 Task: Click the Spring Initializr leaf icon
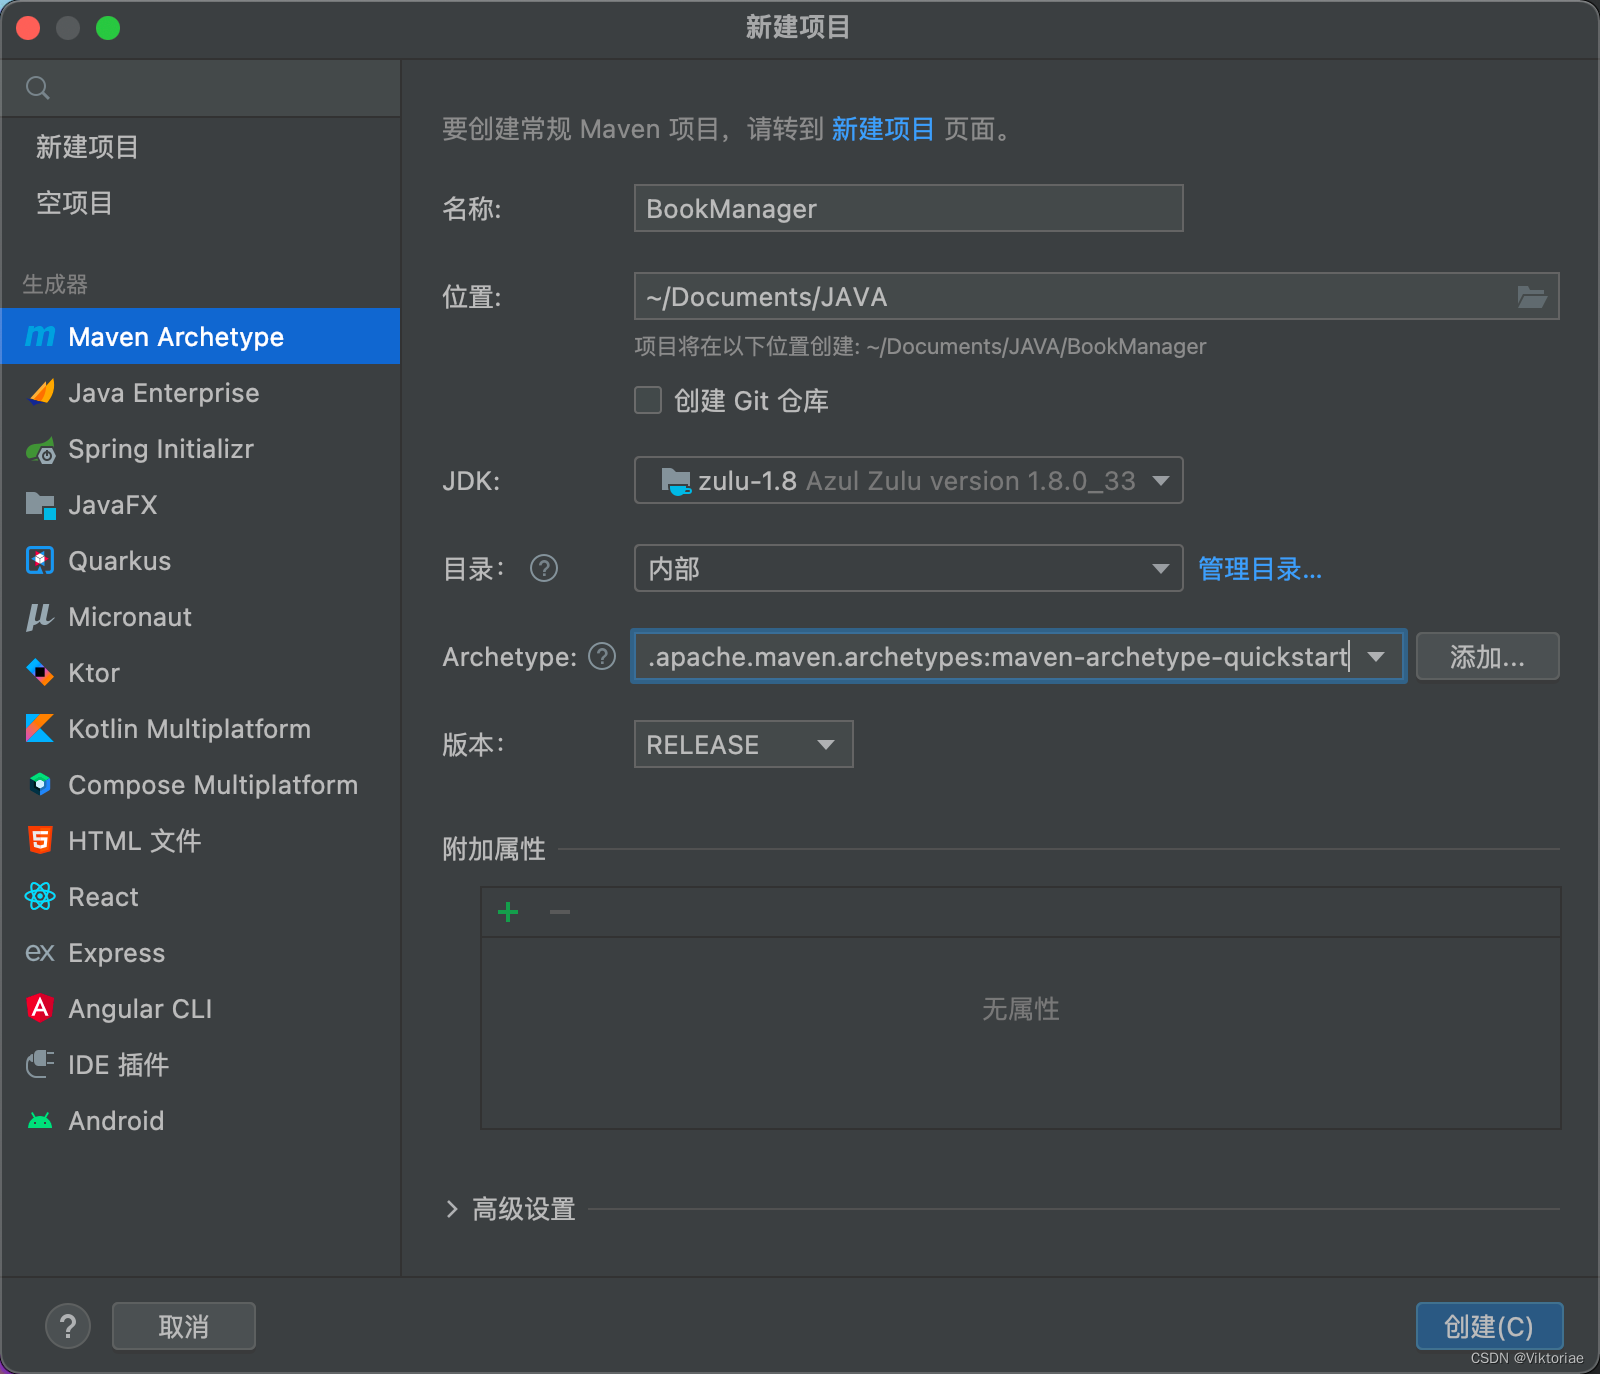pyautogui.click(x=41, y=450)
